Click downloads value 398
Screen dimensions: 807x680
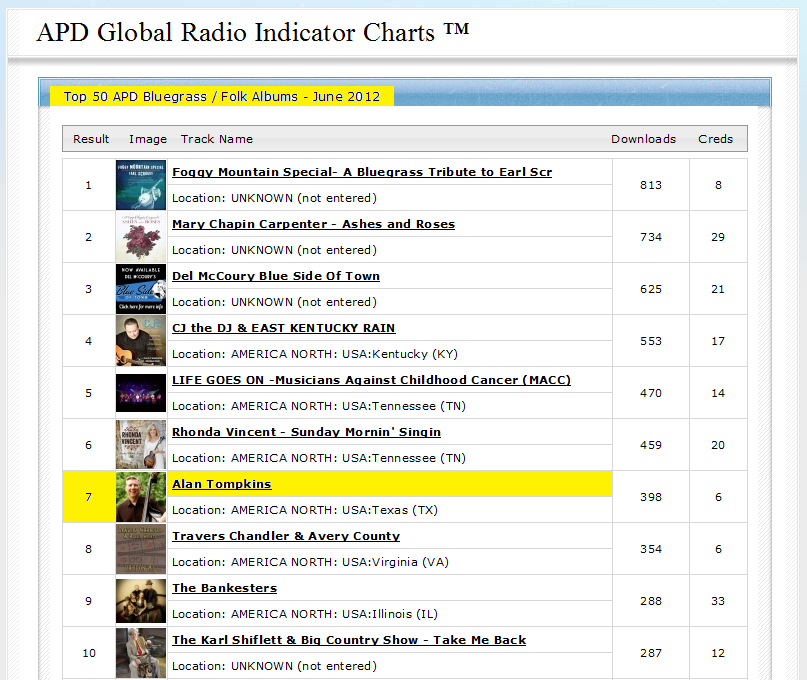point(651,497)
